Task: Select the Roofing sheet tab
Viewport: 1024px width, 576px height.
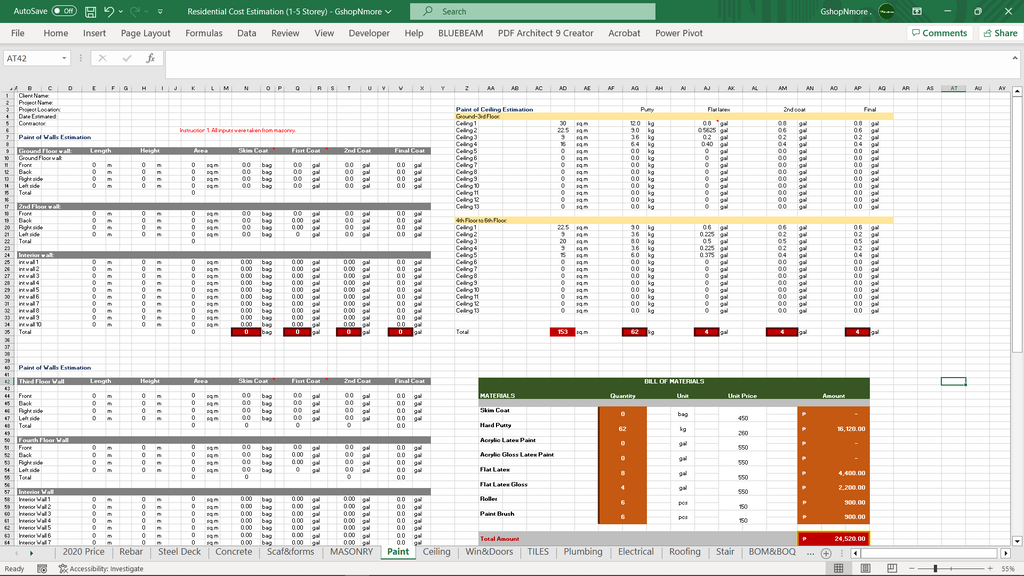Action: [684, 552]
